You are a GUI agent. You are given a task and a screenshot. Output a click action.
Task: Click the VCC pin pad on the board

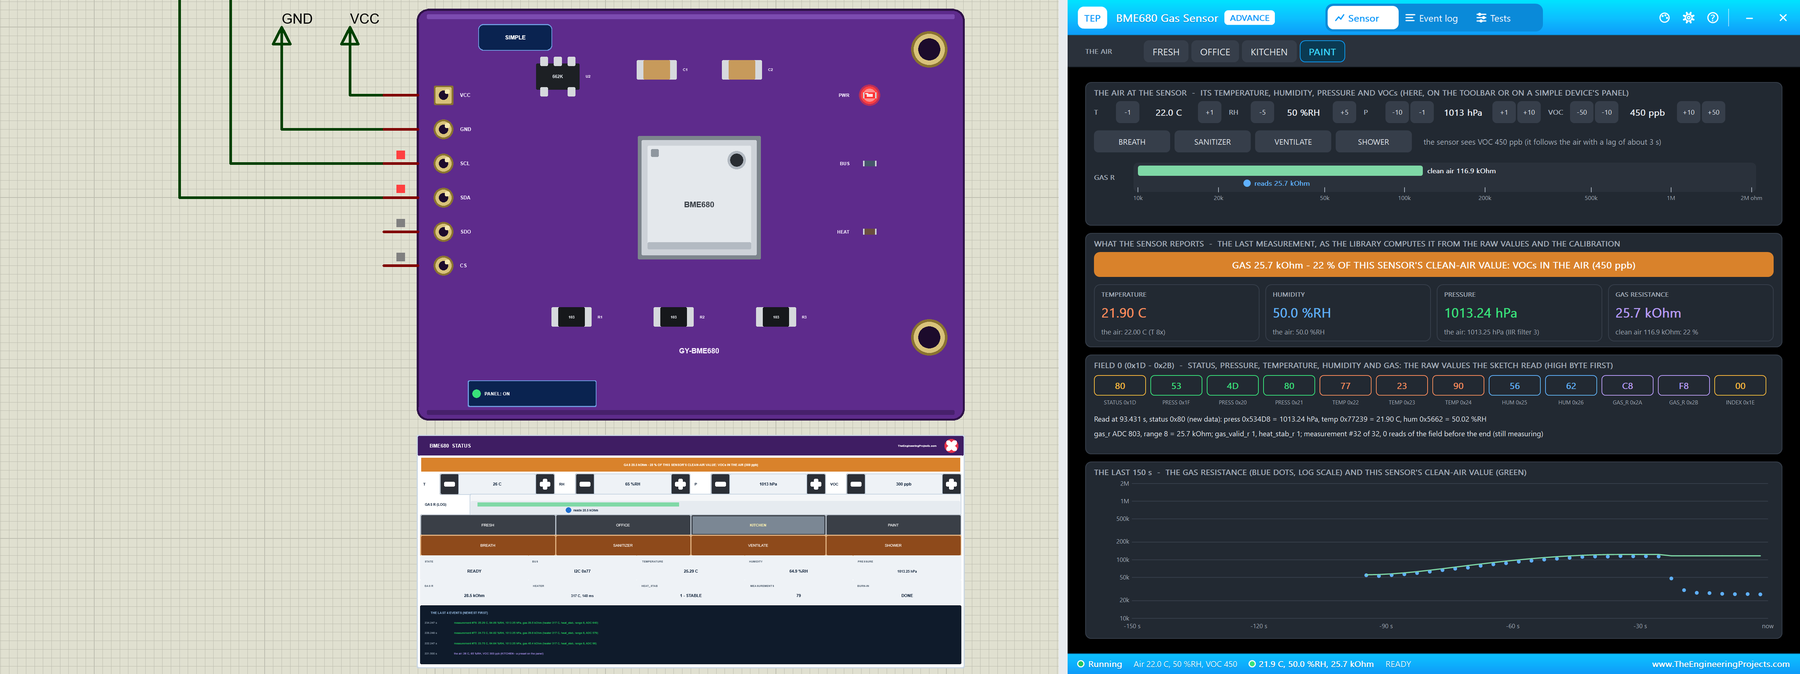click(443, 95)
